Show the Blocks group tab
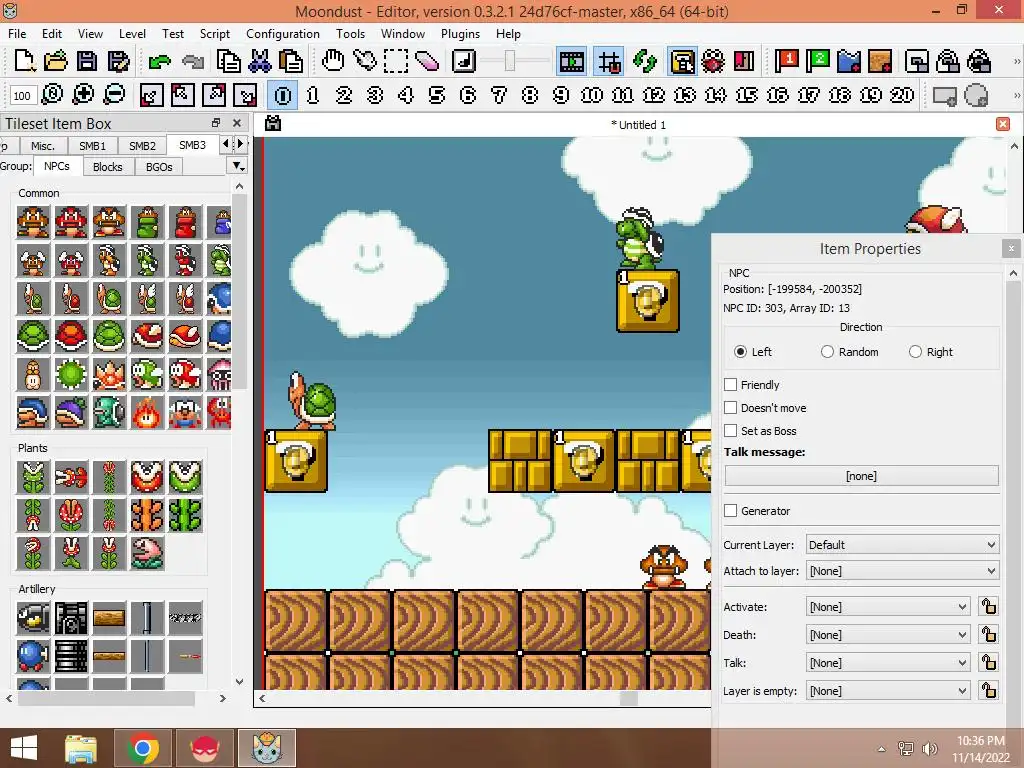Viewport: 1024px width, 768px height. tap(108, 167)
